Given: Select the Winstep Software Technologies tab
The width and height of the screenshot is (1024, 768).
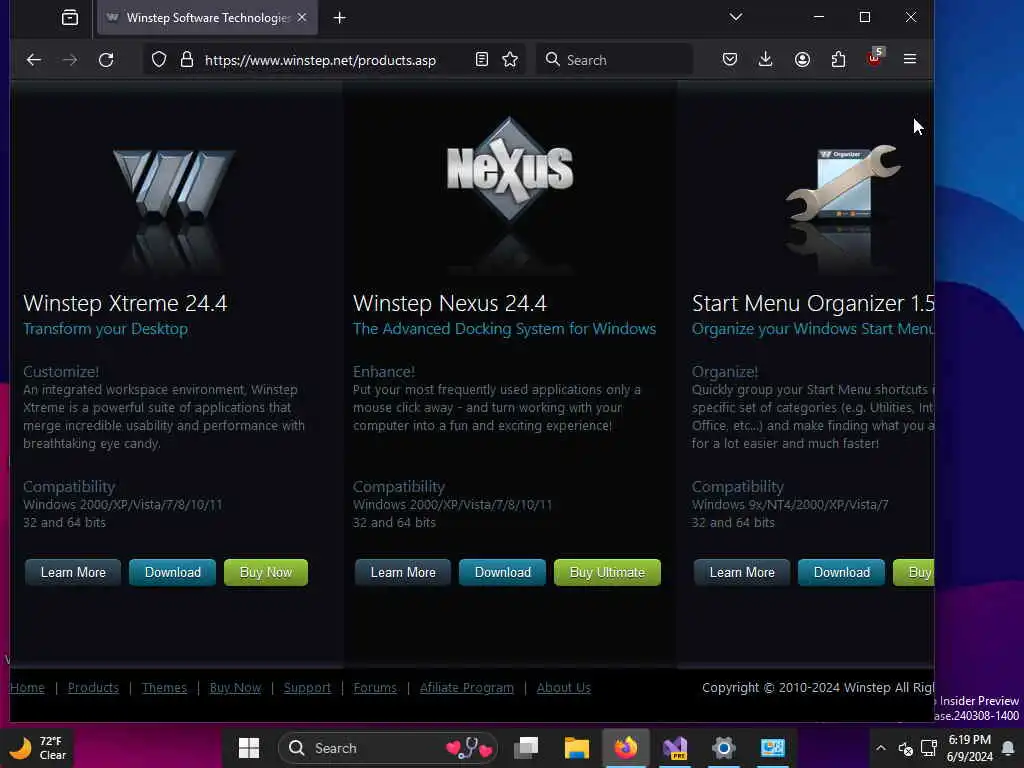Looking at the screenshot, I should 208,18.
